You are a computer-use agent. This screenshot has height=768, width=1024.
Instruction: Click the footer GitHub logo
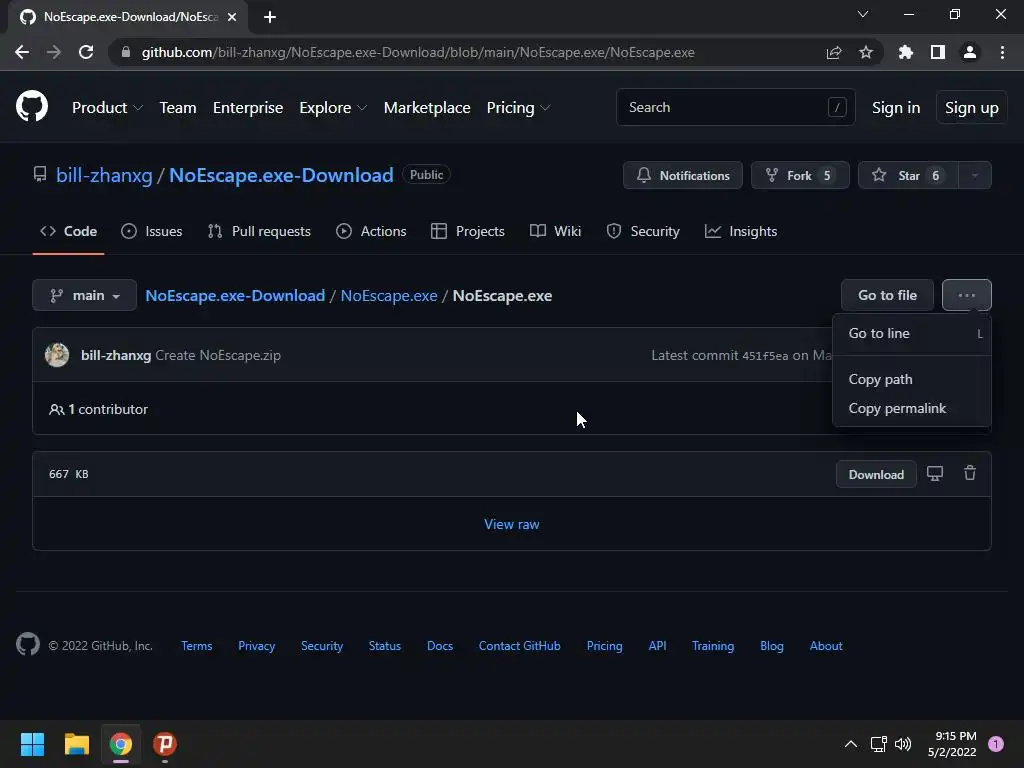[x=27, y=645]
